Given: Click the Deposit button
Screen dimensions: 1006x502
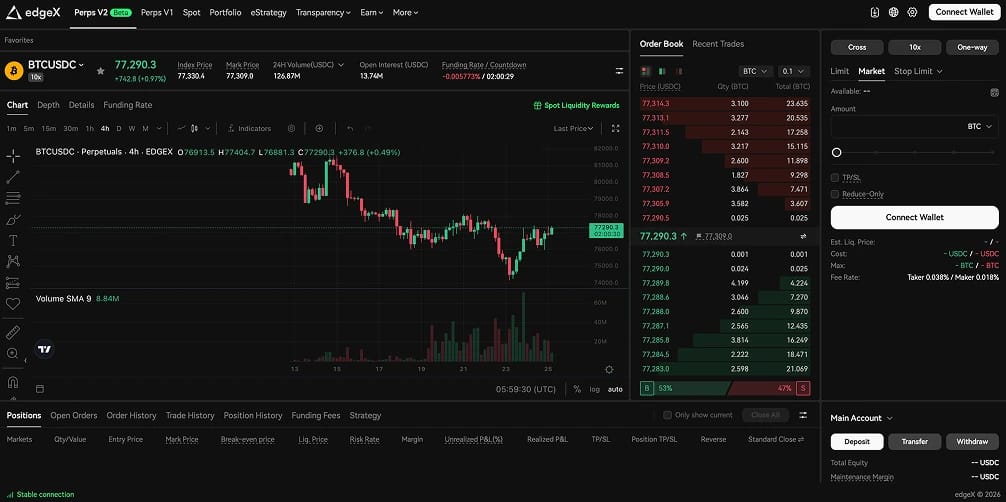Looking at the screenshot, I should coord(857,442).
